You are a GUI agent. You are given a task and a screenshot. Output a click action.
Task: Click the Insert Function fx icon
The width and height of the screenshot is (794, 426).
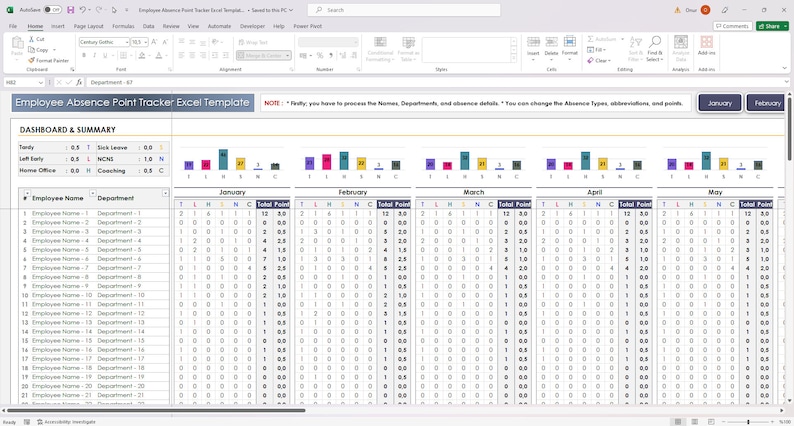[80, 82]
